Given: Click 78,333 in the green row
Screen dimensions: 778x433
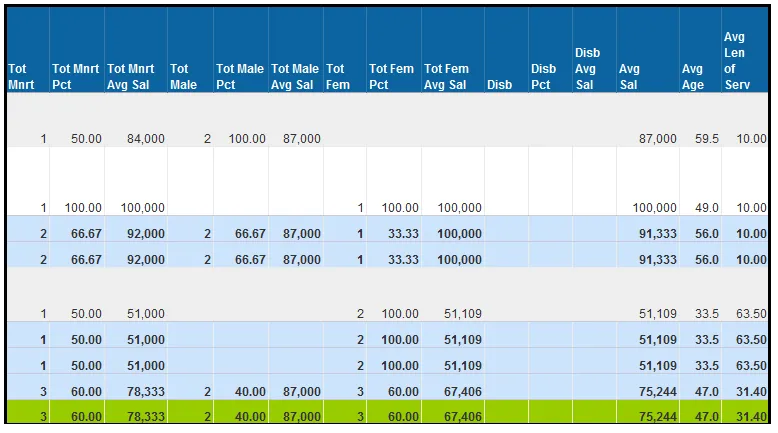Looking at the screenshot, I should point(145,417).
